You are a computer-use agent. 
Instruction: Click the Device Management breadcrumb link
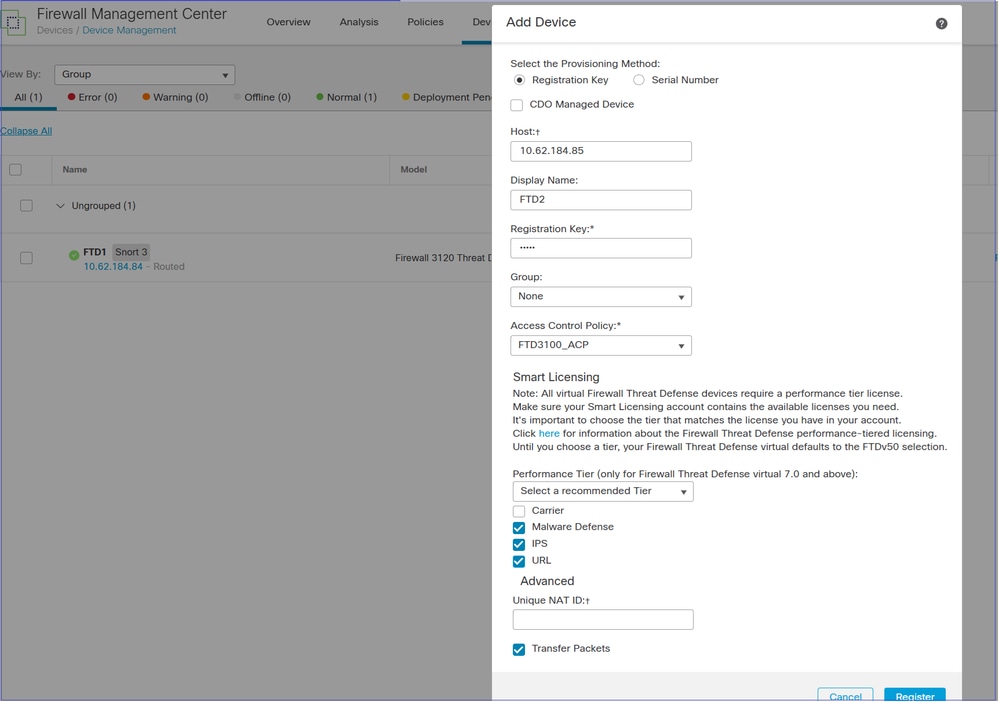(x=129, y=31)
